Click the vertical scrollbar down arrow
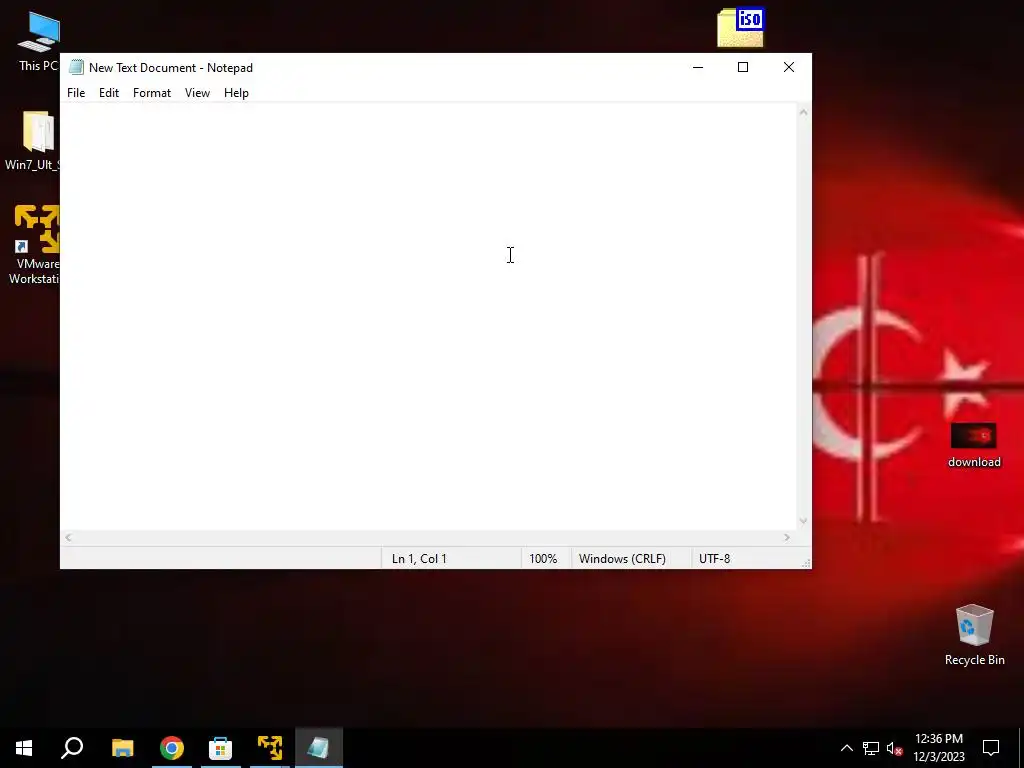 click(x=804, y=521)
